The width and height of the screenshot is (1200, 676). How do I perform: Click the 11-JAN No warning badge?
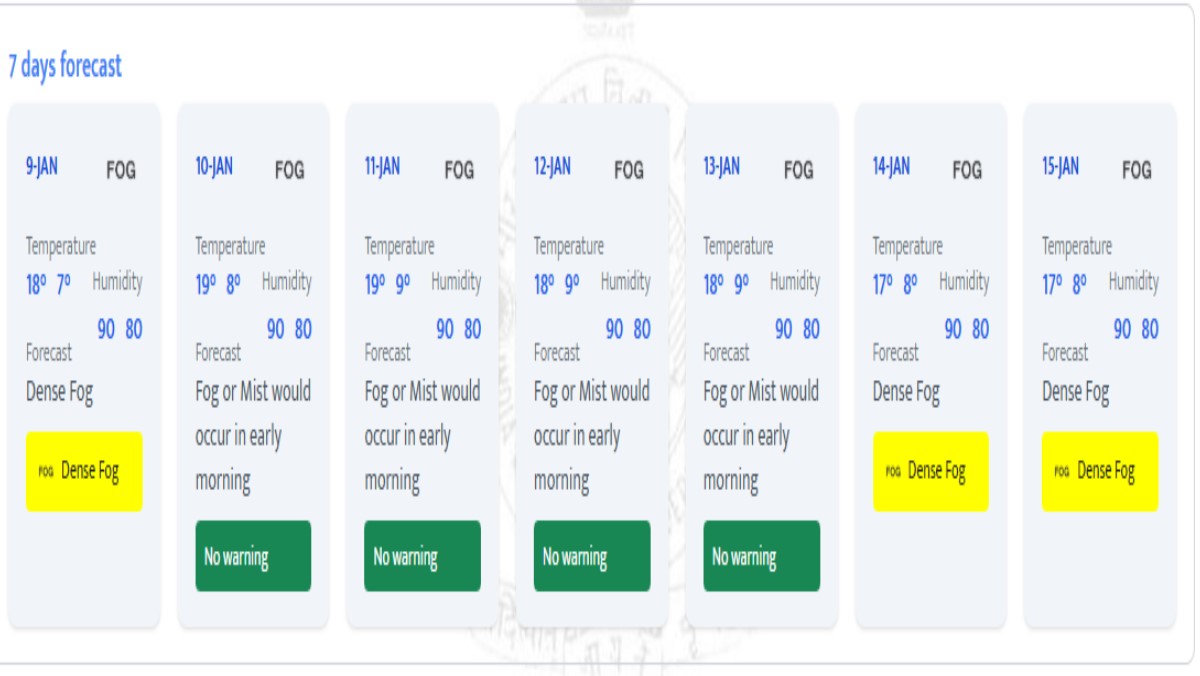click(x=422, y=556)
